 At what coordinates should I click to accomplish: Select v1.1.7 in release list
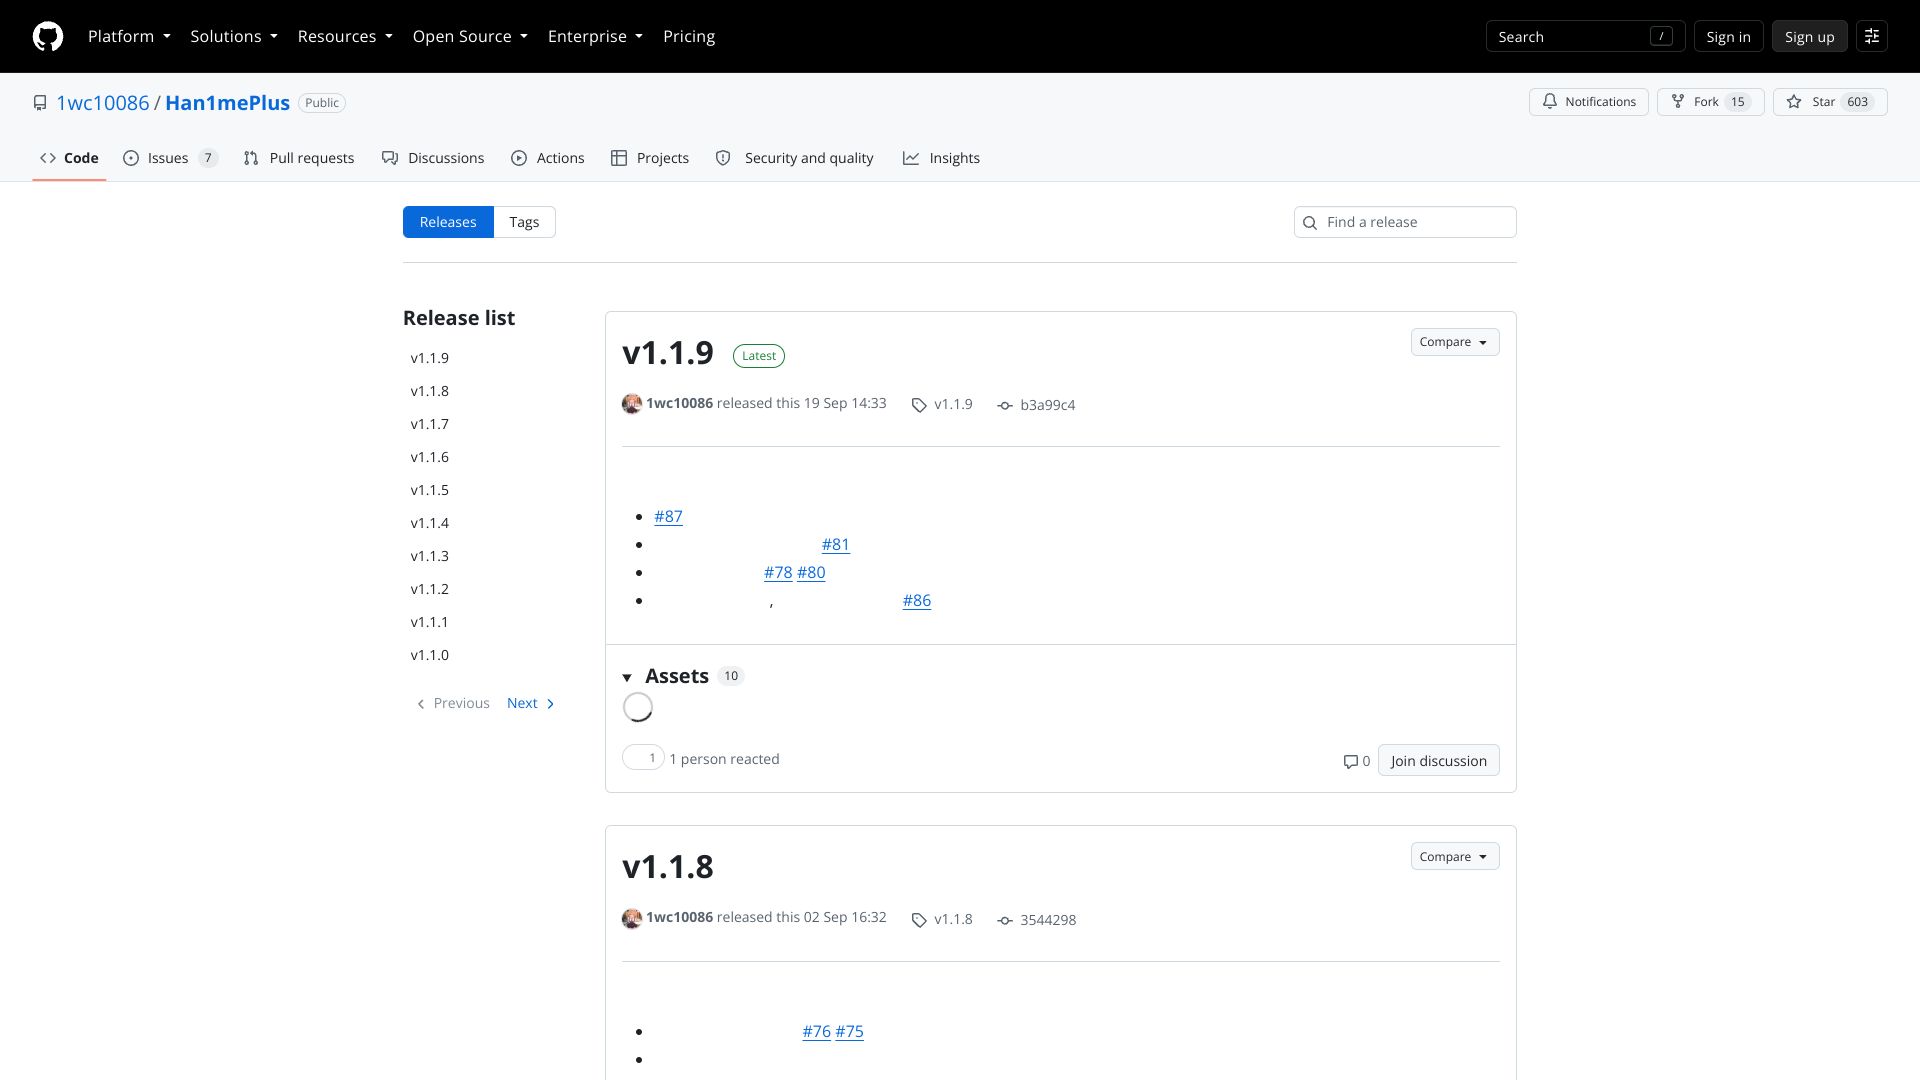point(430,424)
